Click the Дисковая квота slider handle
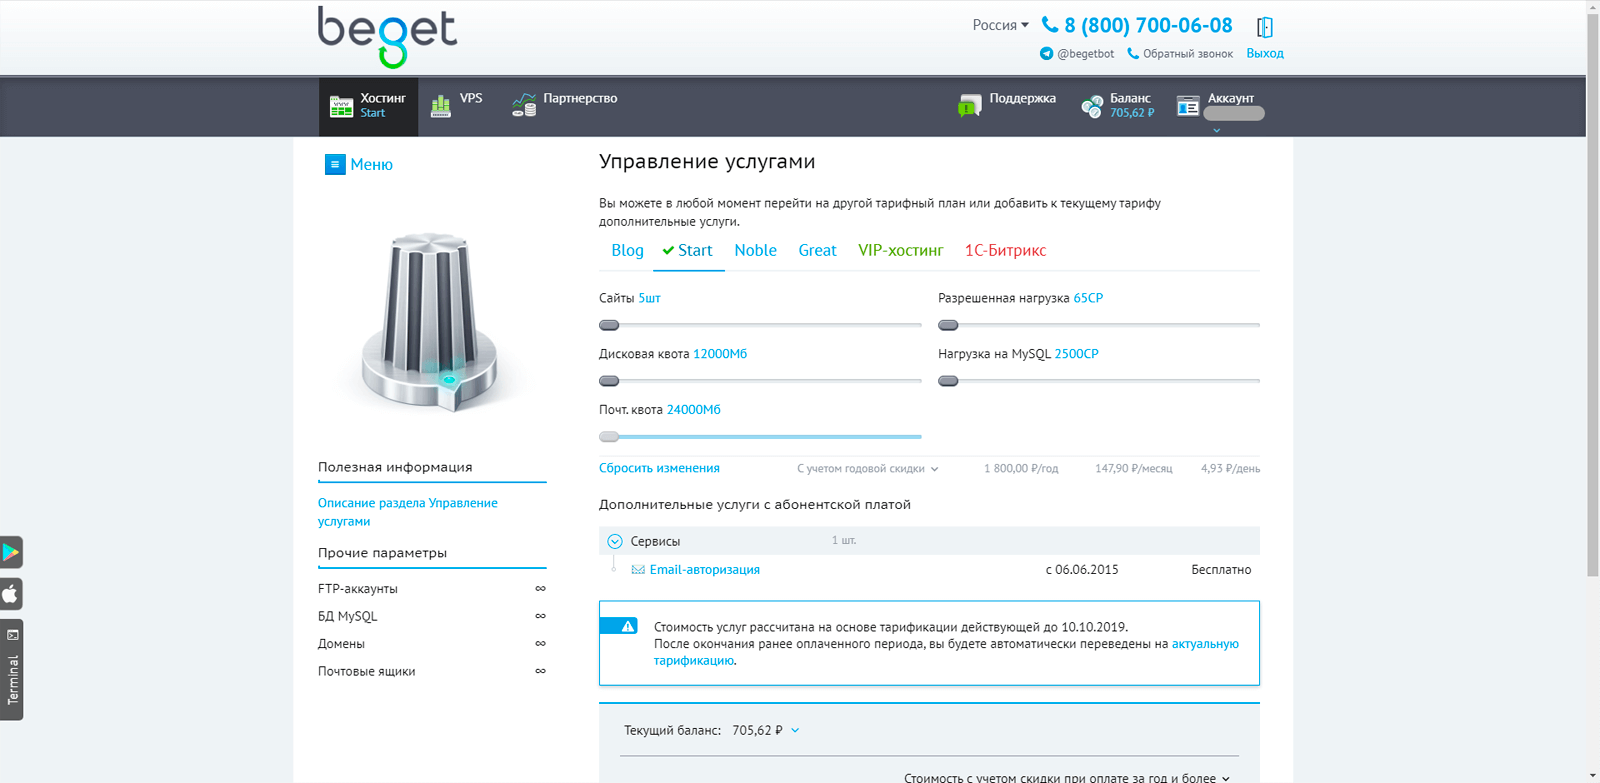The image size is (1600, 783). coord(609,381)
